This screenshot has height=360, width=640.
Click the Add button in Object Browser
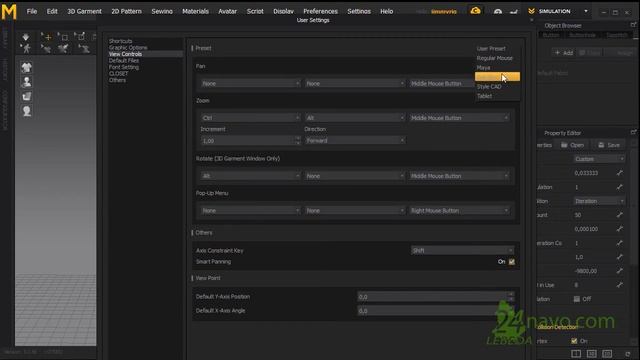pyautogui.click(x=564, y=53)
